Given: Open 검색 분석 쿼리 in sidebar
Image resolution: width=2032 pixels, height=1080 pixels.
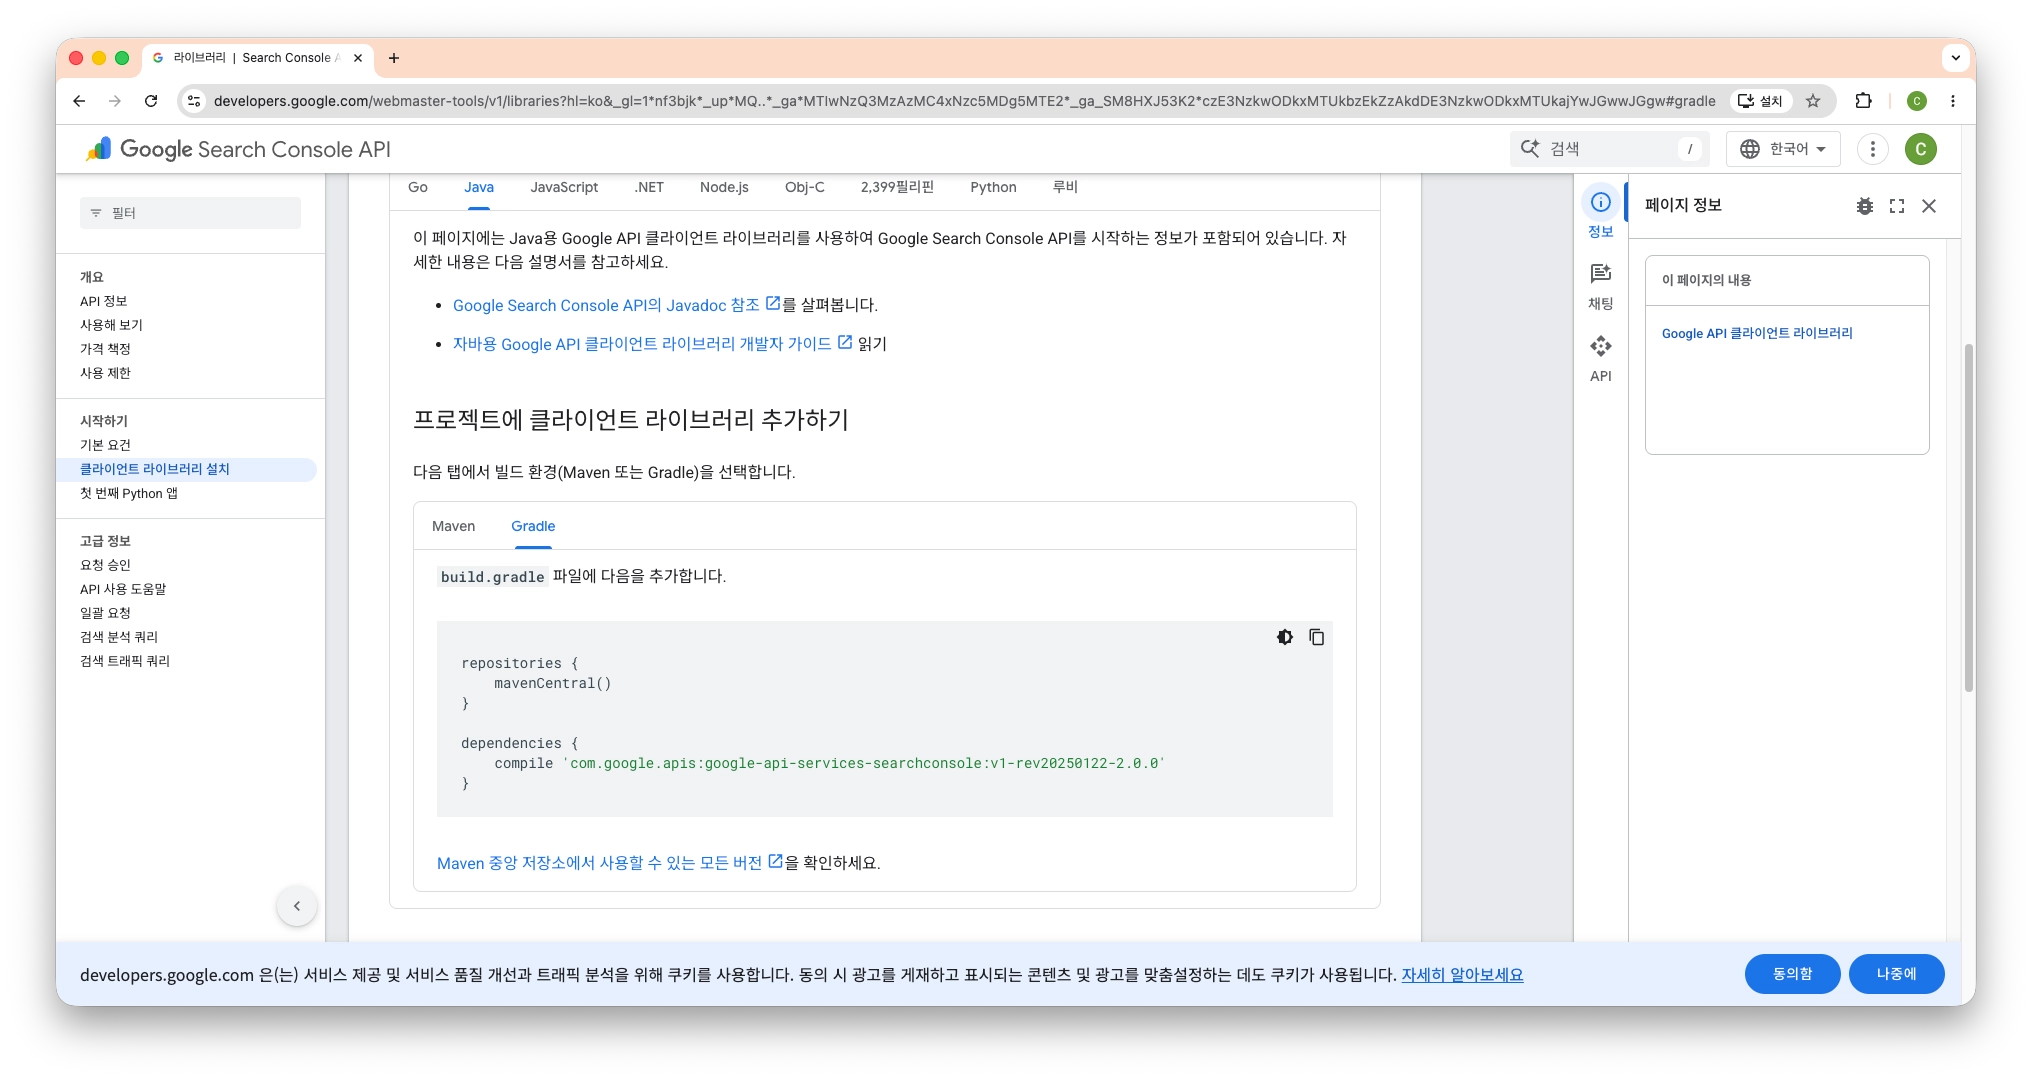Looking at the screenshot, I should (x=119, y=637).
